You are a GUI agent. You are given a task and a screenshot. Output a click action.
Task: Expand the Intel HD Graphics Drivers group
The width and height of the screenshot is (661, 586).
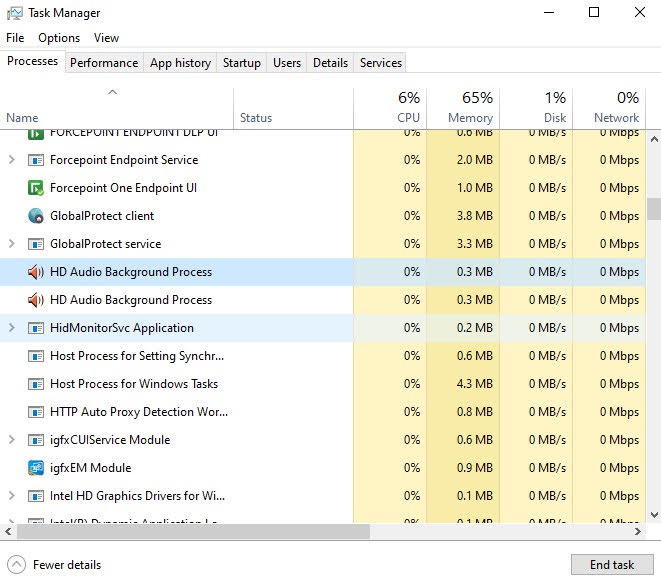click(x=12, y=496)
